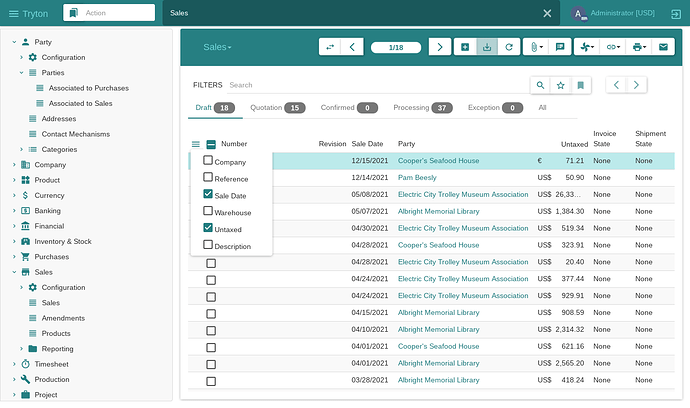
Task: Reload the sales list
Action: coord(509,47)
